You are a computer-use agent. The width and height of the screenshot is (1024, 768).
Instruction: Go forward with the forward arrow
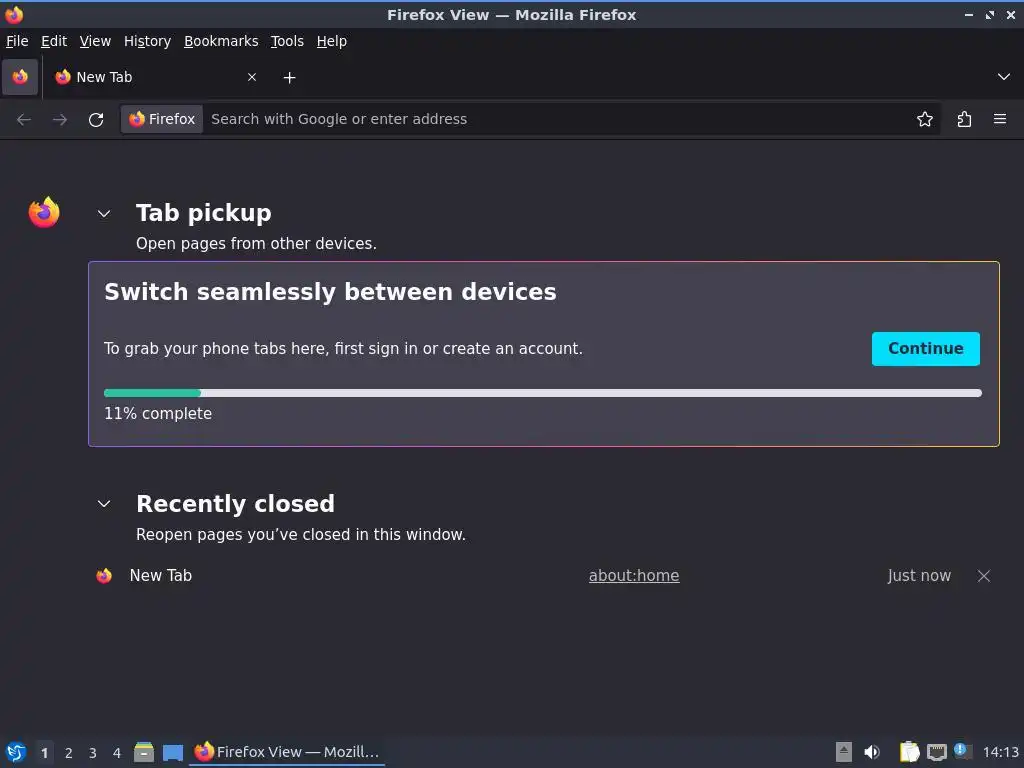(60, 120)
